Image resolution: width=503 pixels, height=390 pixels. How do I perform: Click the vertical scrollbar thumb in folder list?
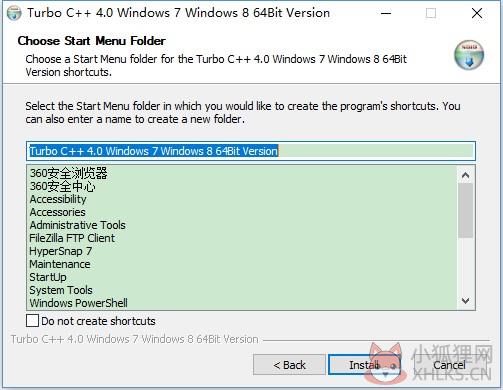coord(466,210)
